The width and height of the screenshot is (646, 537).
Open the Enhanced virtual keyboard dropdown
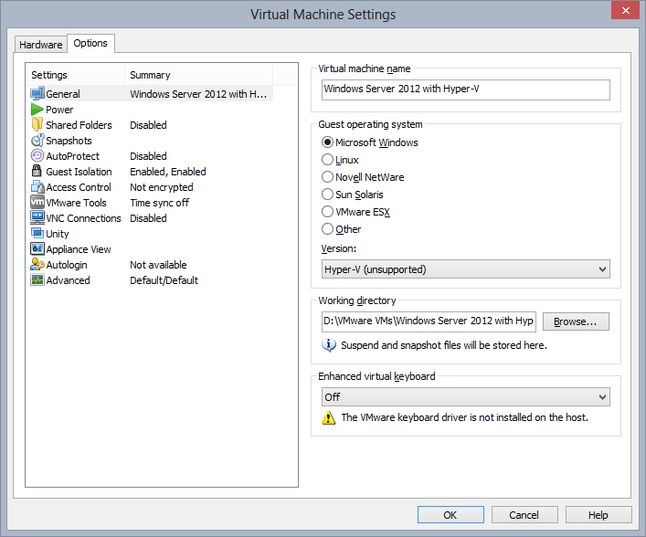[466, 397]
